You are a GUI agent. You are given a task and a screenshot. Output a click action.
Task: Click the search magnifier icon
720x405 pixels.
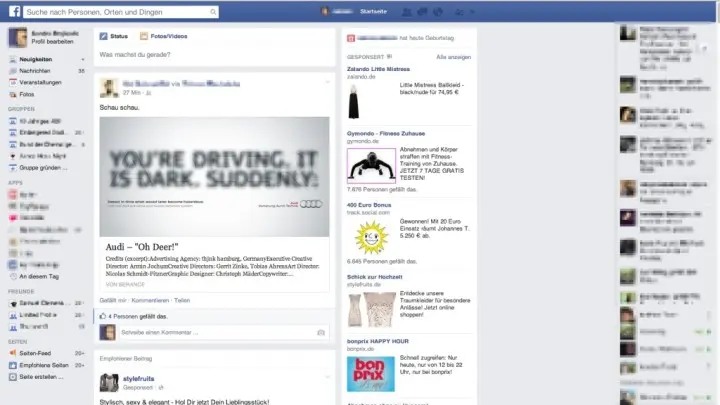213,12
